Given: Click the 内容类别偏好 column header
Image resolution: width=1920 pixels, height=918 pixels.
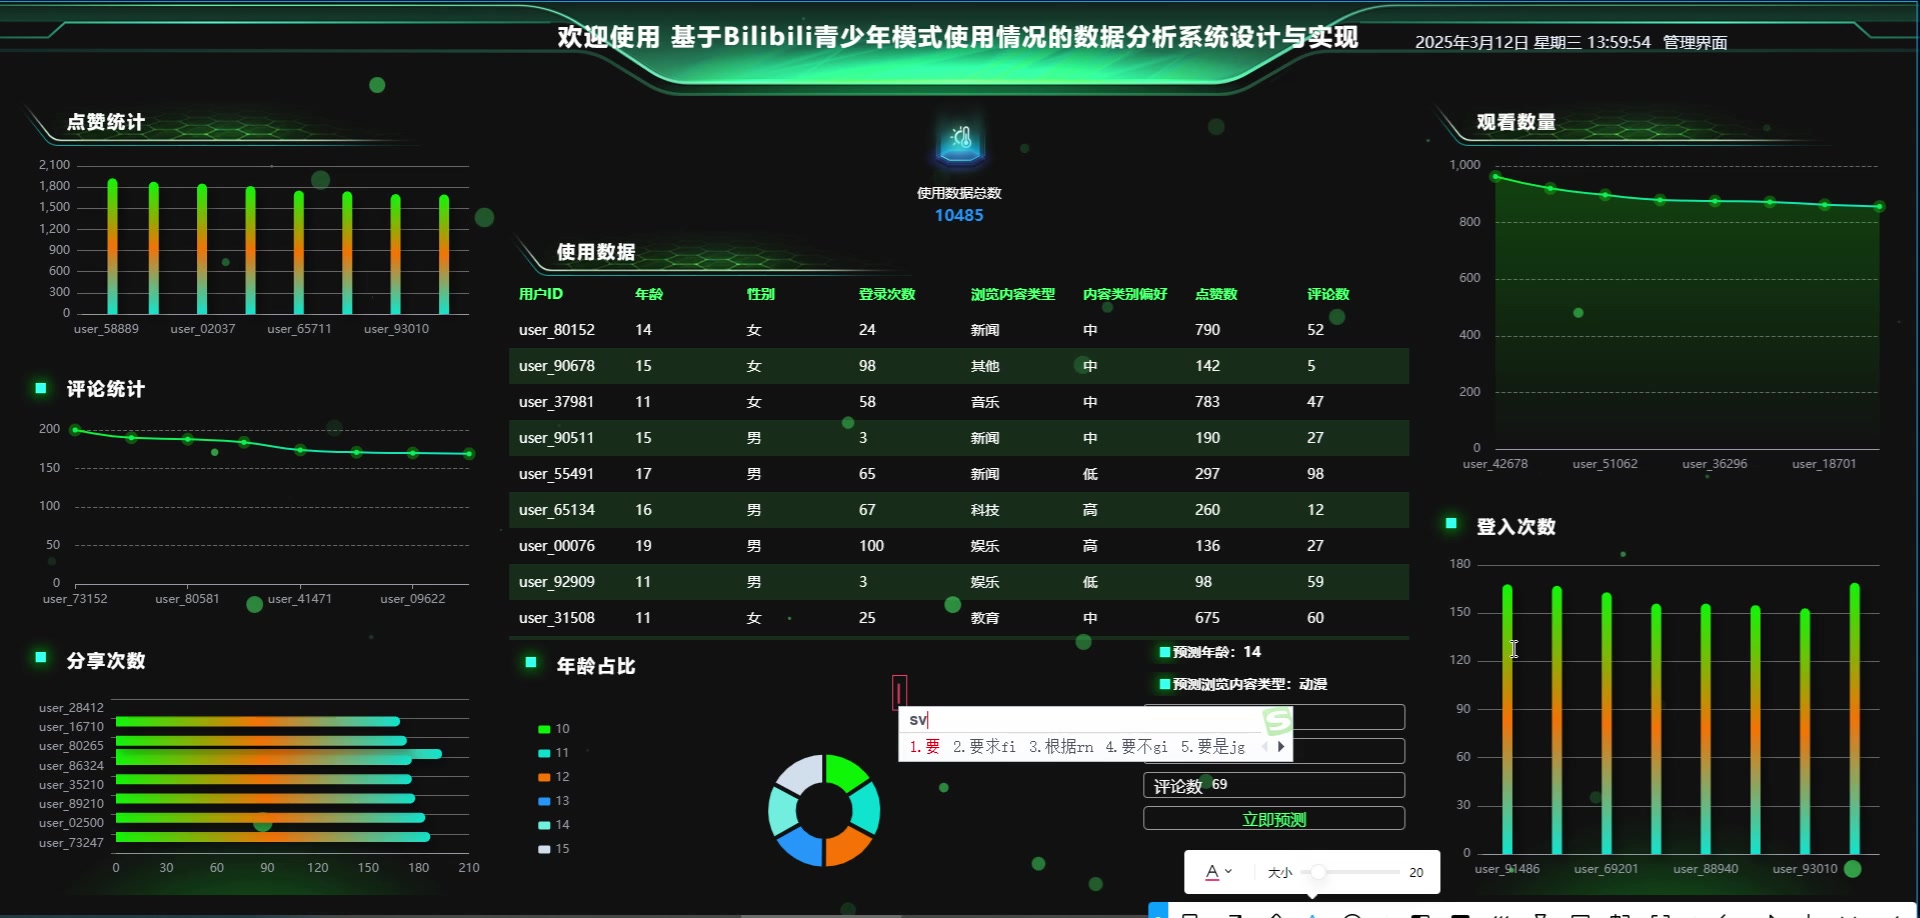Looking at the screenshot, I should pos(1125,294).
